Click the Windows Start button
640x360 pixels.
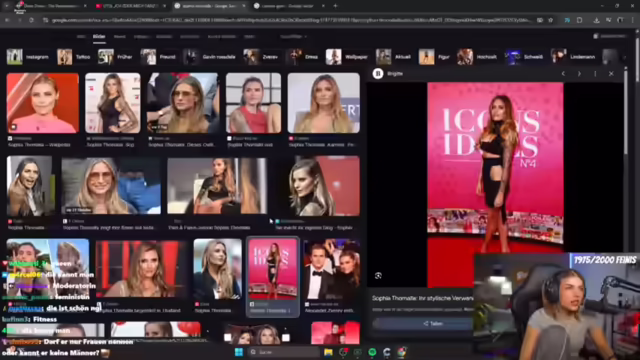239,352
